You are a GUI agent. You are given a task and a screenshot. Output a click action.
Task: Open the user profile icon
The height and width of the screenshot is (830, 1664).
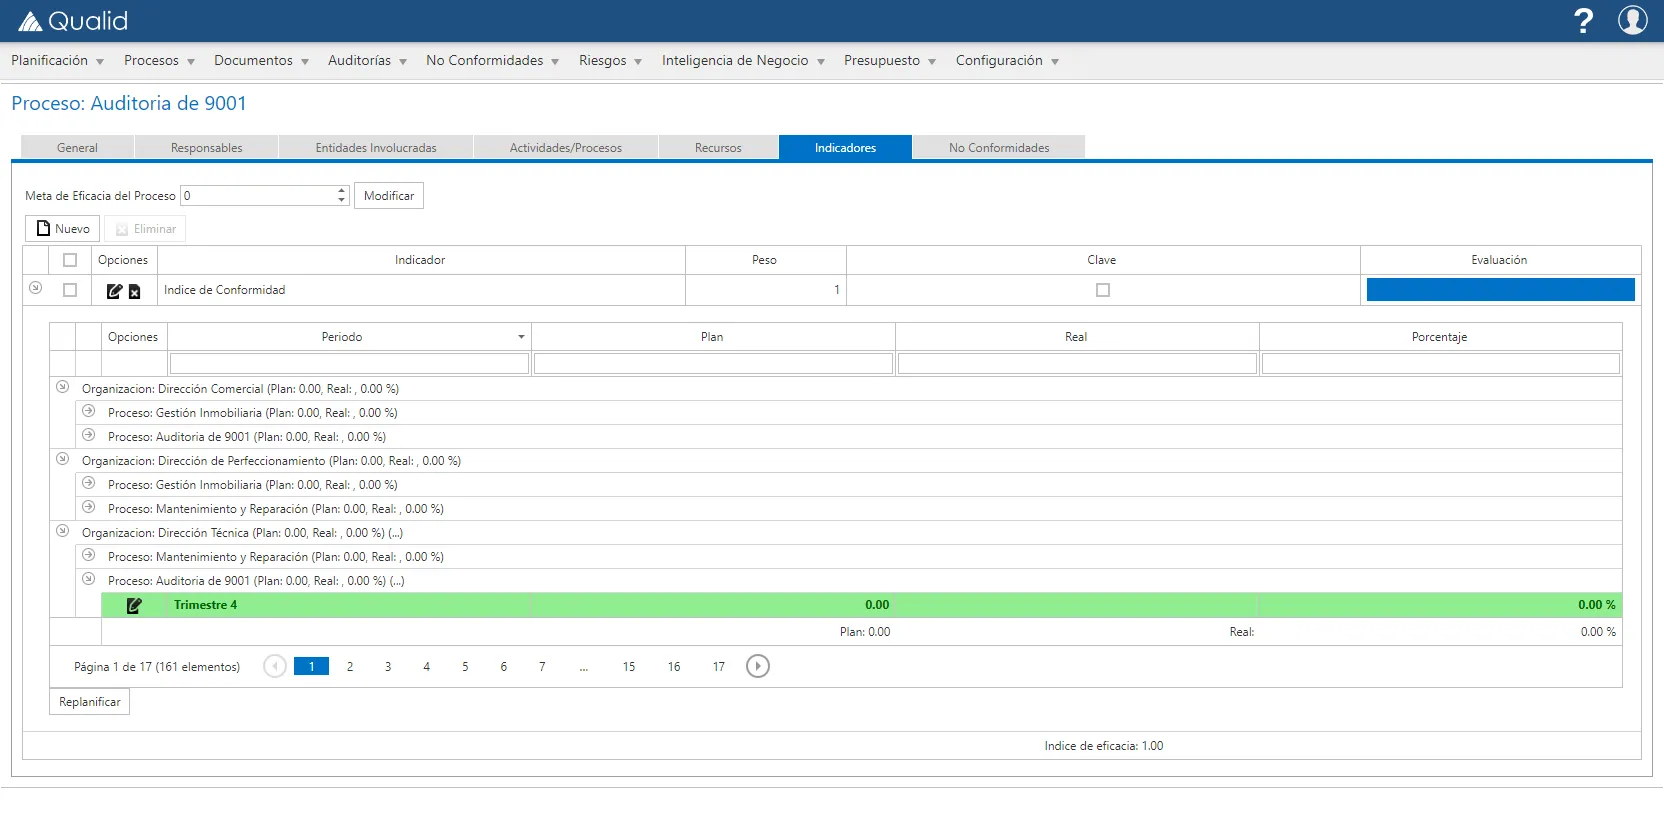[1633, 20]
